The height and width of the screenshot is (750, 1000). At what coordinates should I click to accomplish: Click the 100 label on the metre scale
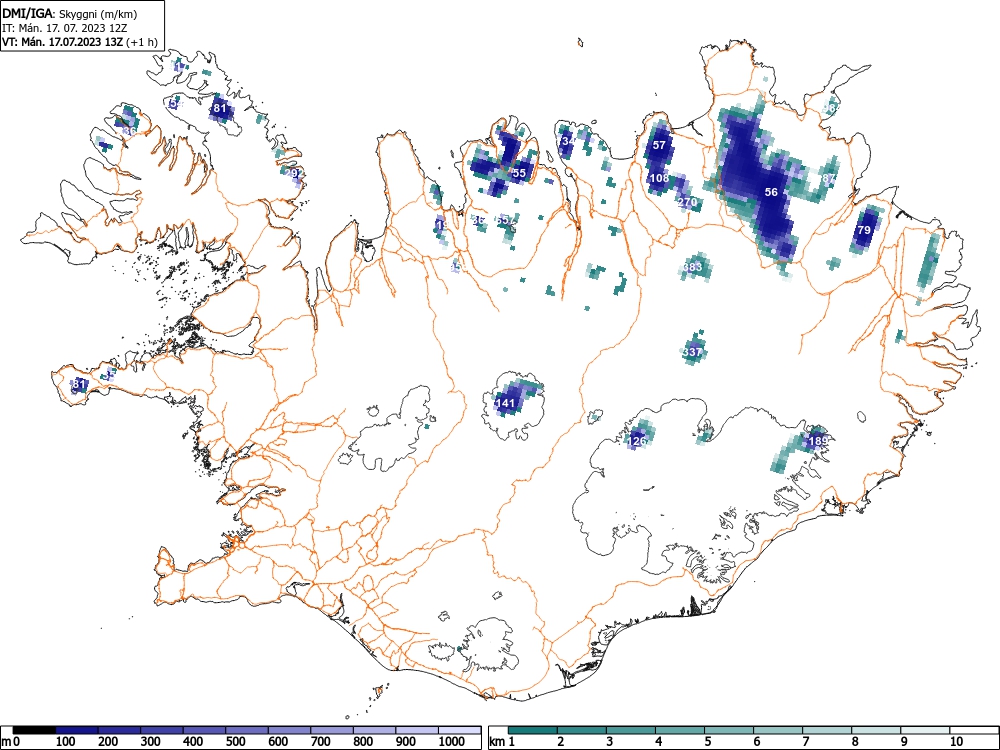(x=66, y=742)
